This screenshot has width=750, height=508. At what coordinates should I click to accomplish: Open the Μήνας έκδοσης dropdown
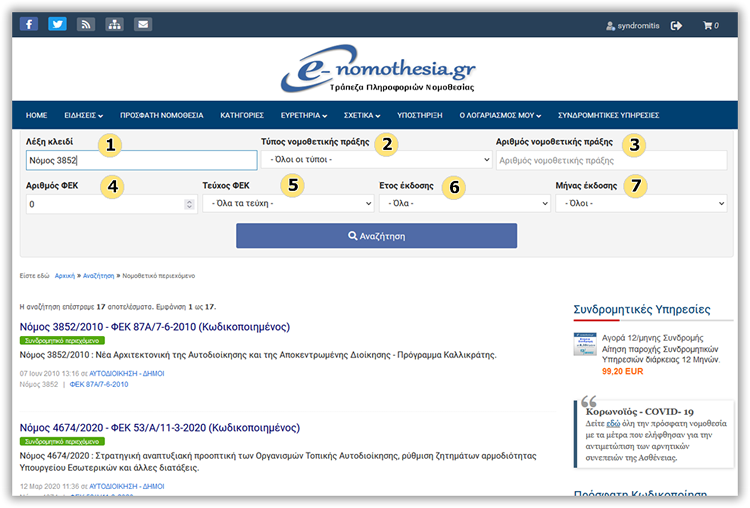[x=640, y=204]
